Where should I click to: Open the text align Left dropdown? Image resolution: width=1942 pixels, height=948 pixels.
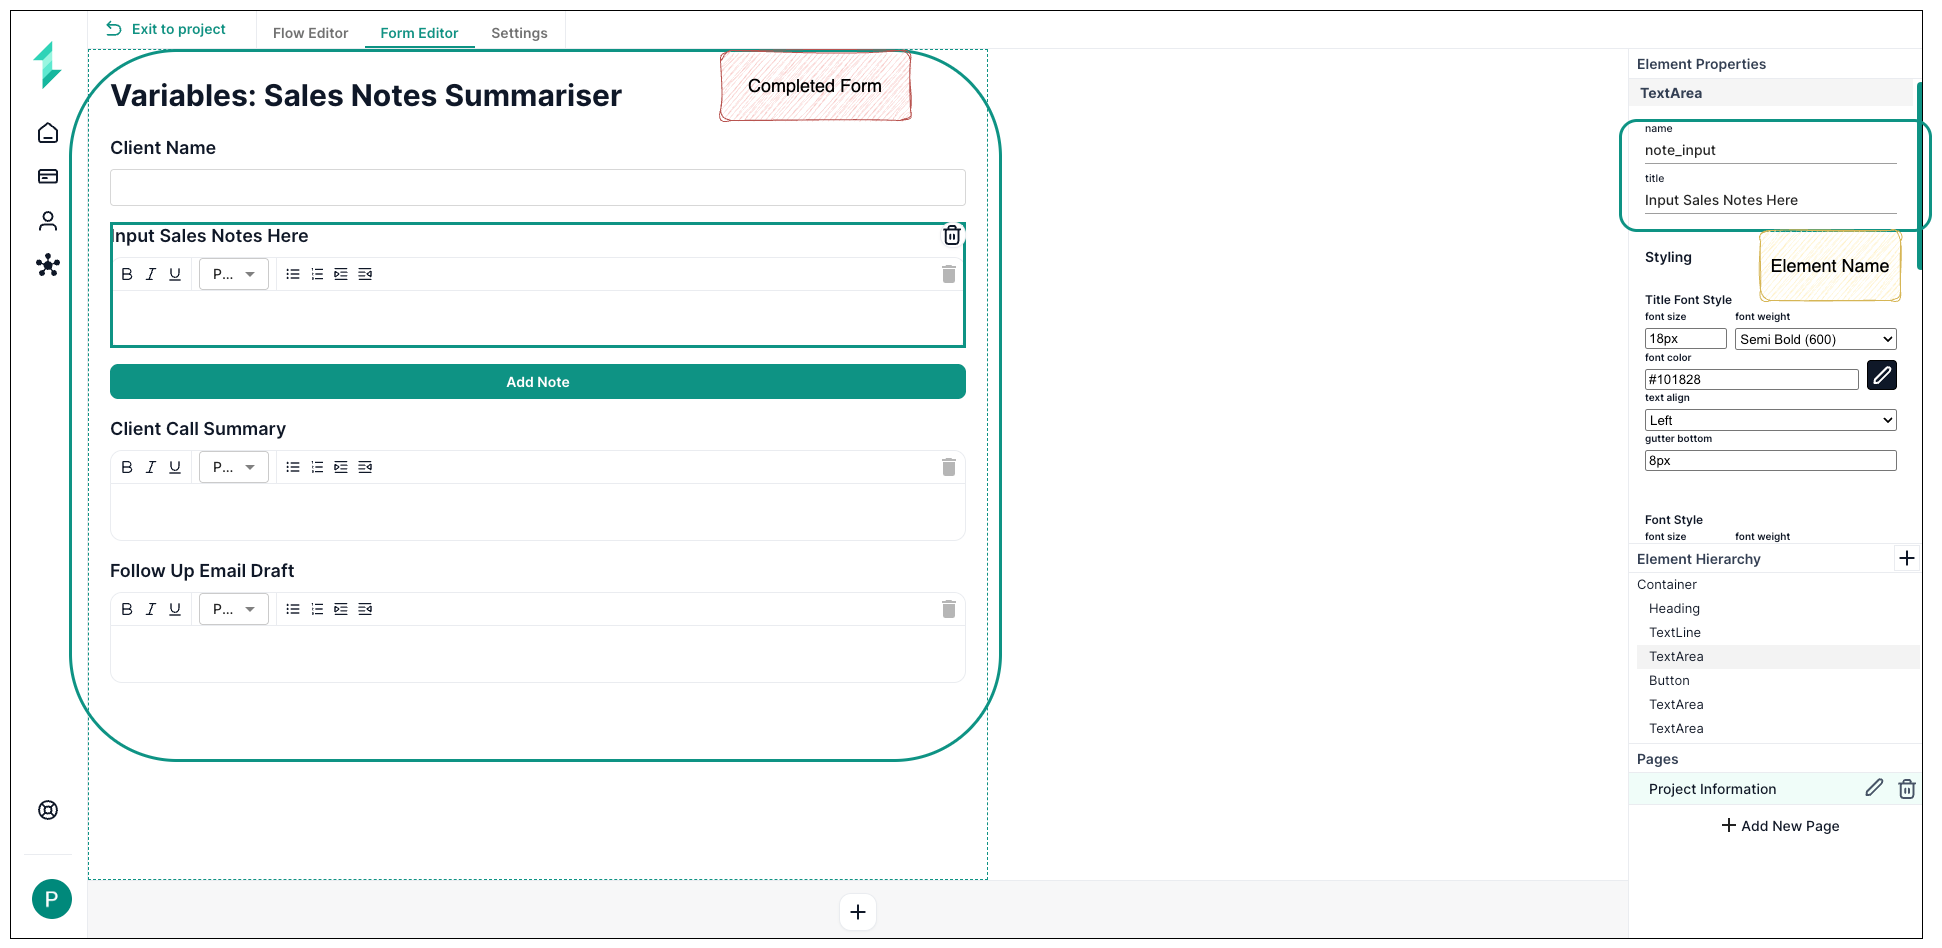[x=1771, y=420]
